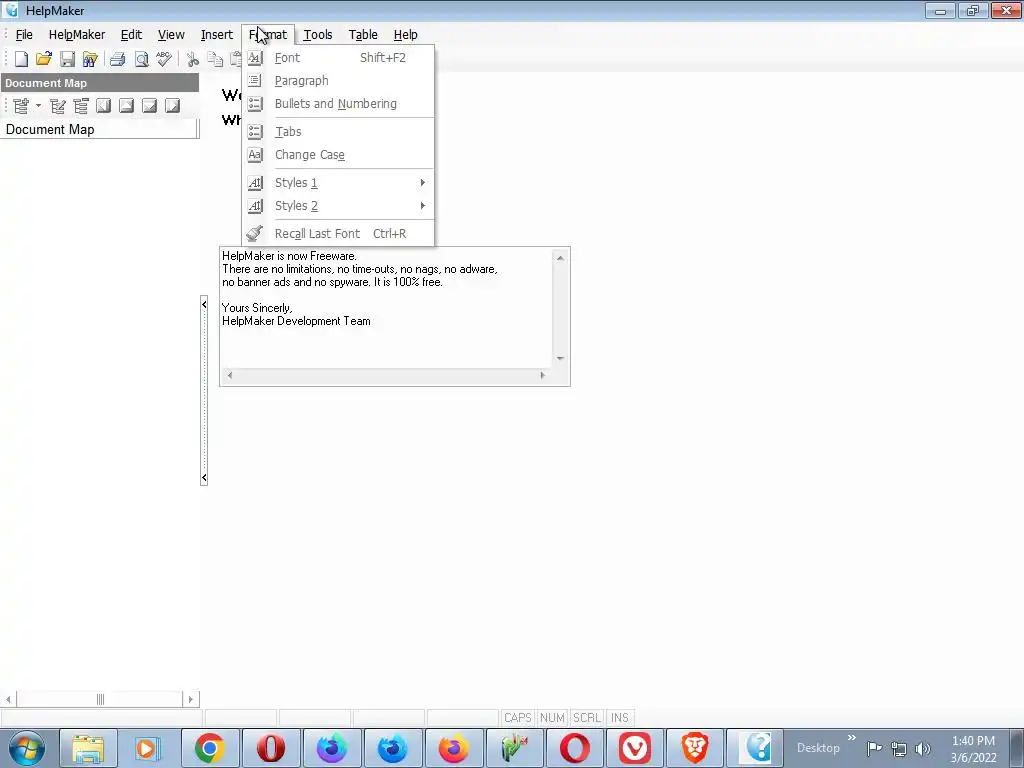The image size is (1024, 768).
Task: Click right arrow of message box horizontal scrollbar
Action: pyautogui.click(x=542, y=376)
